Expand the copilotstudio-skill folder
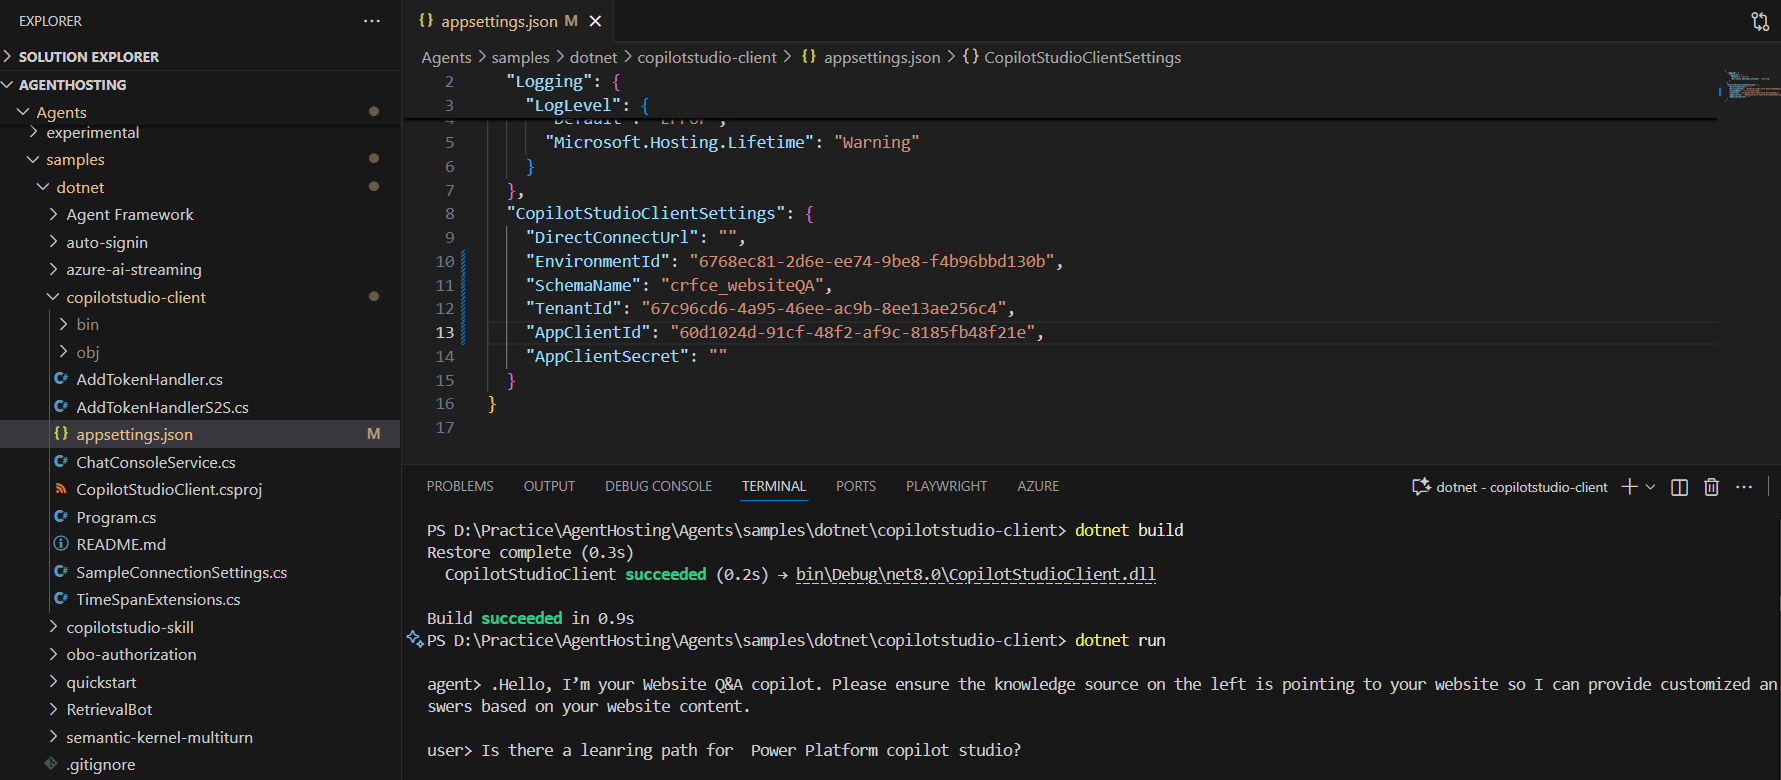 pos(130,627)
